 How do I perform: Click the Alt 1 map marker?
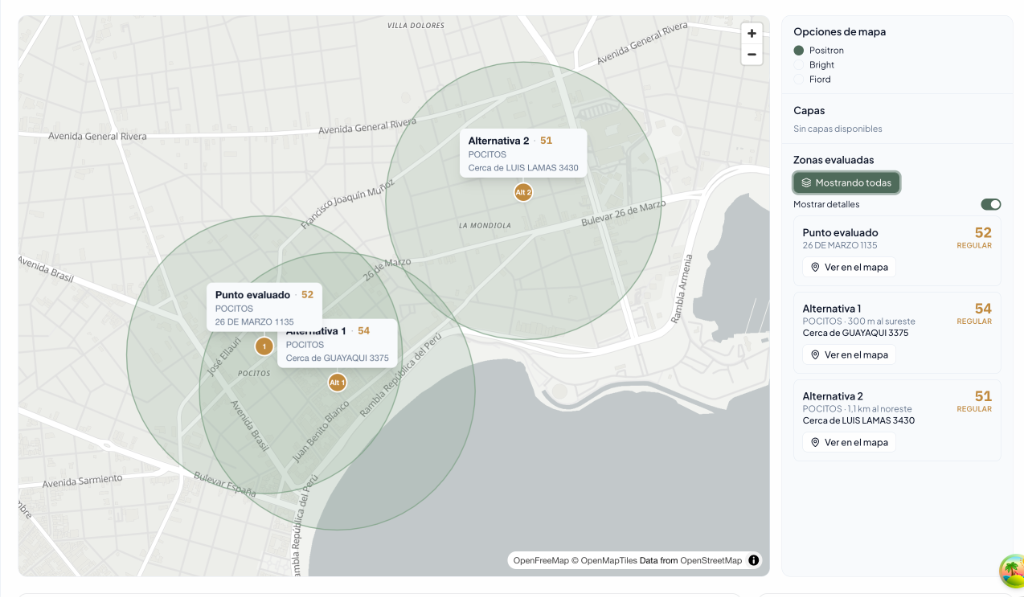coord(337,382)
